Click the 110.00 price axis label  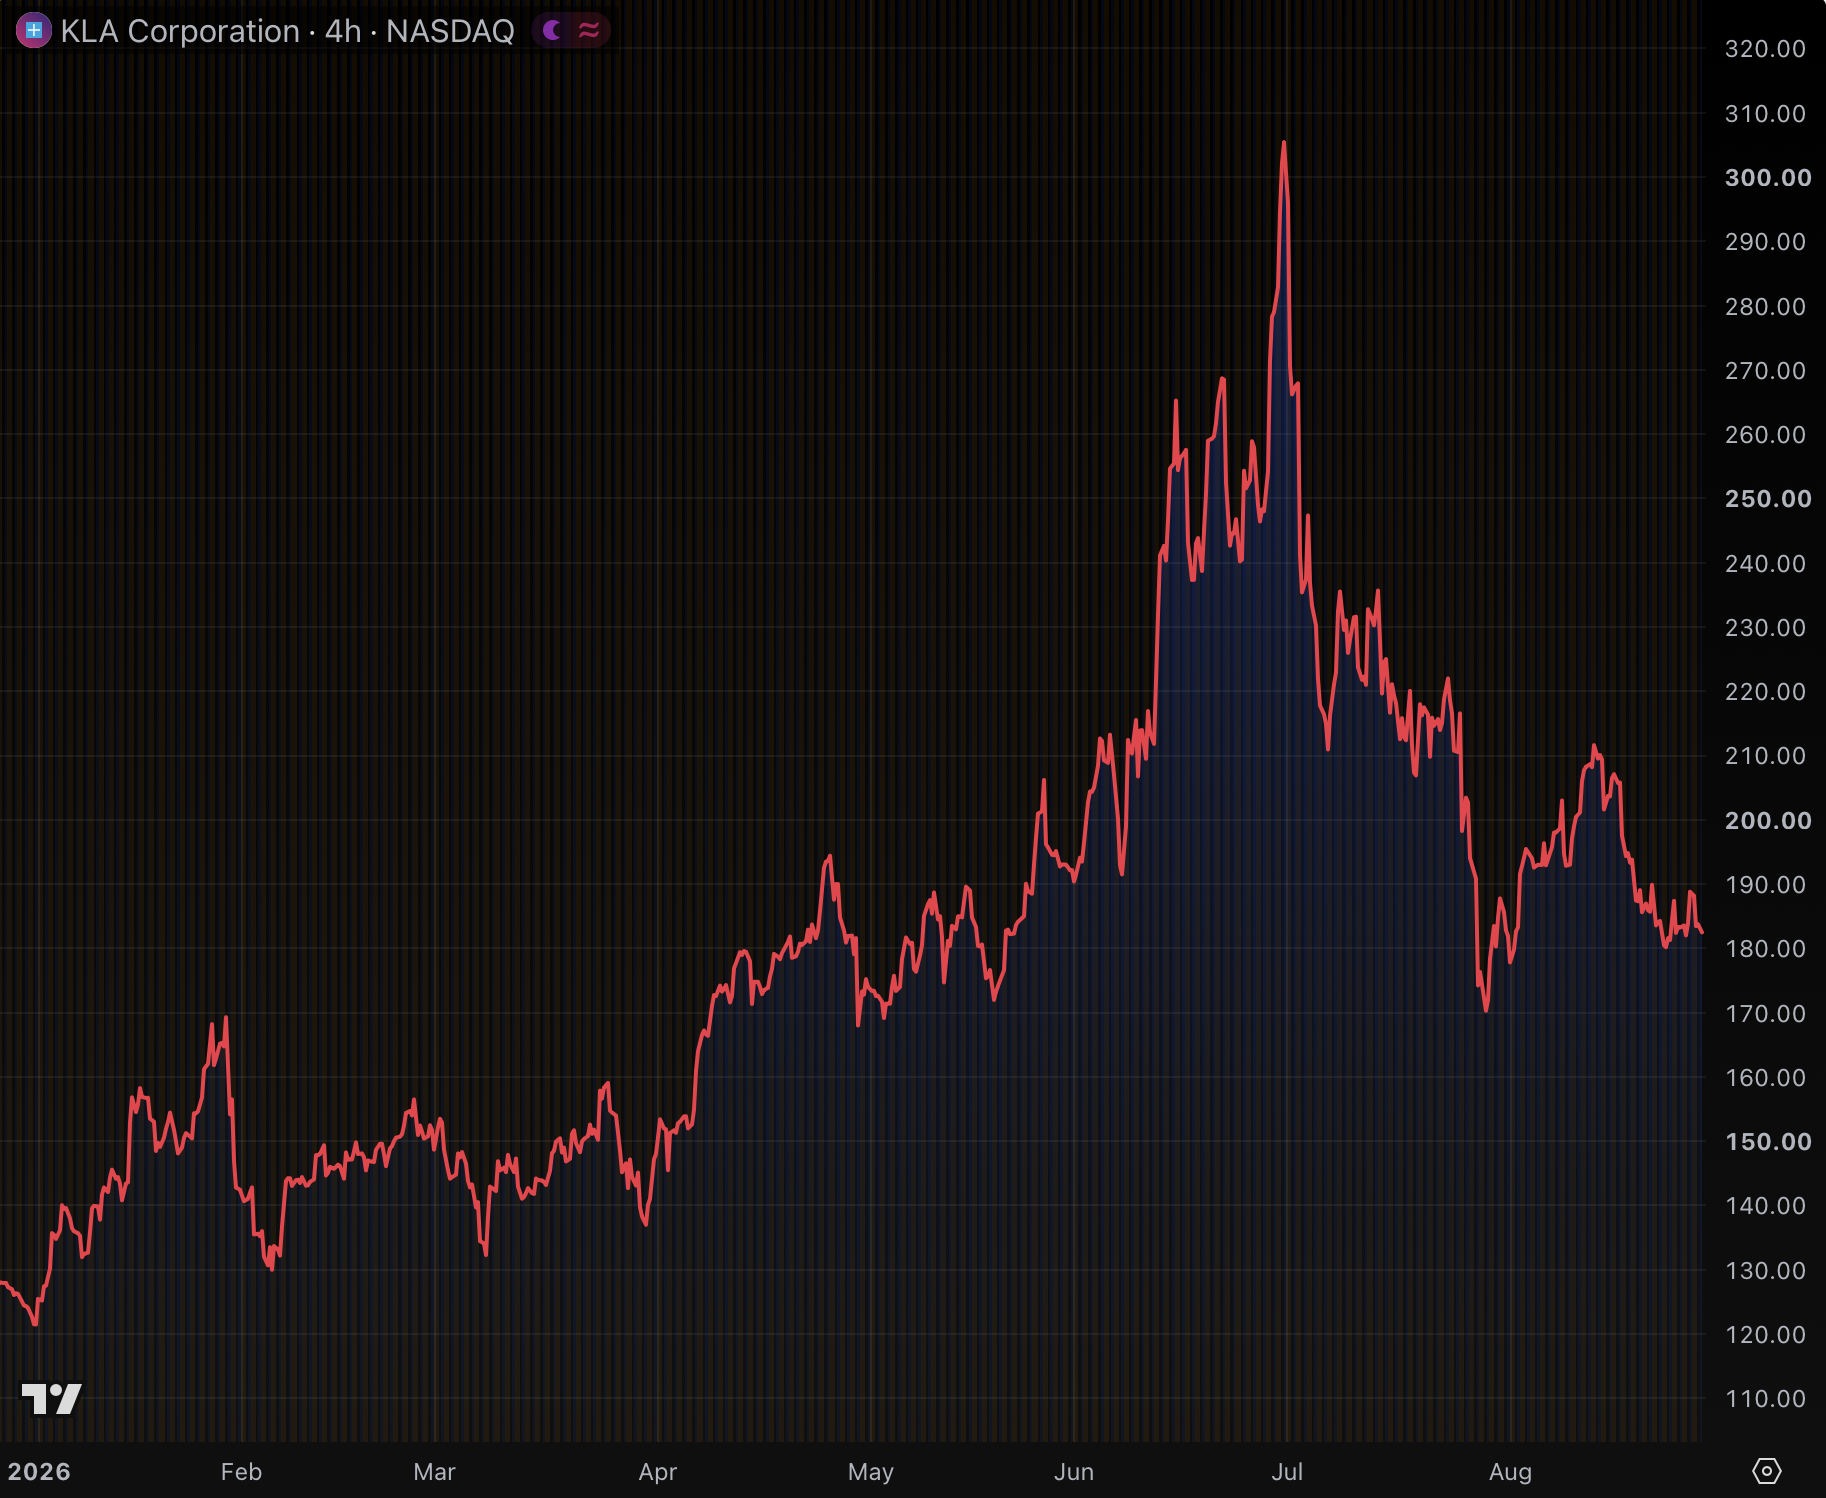click(x=1765, y=1399)
